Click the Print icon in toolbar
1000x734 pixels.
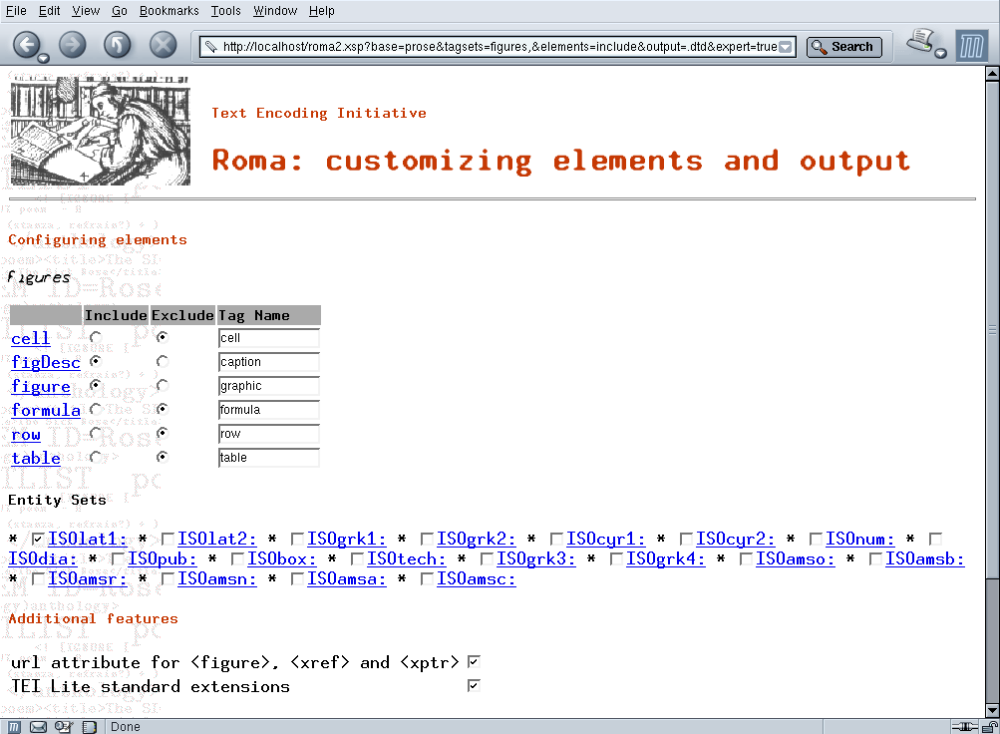tap(920, 41)
